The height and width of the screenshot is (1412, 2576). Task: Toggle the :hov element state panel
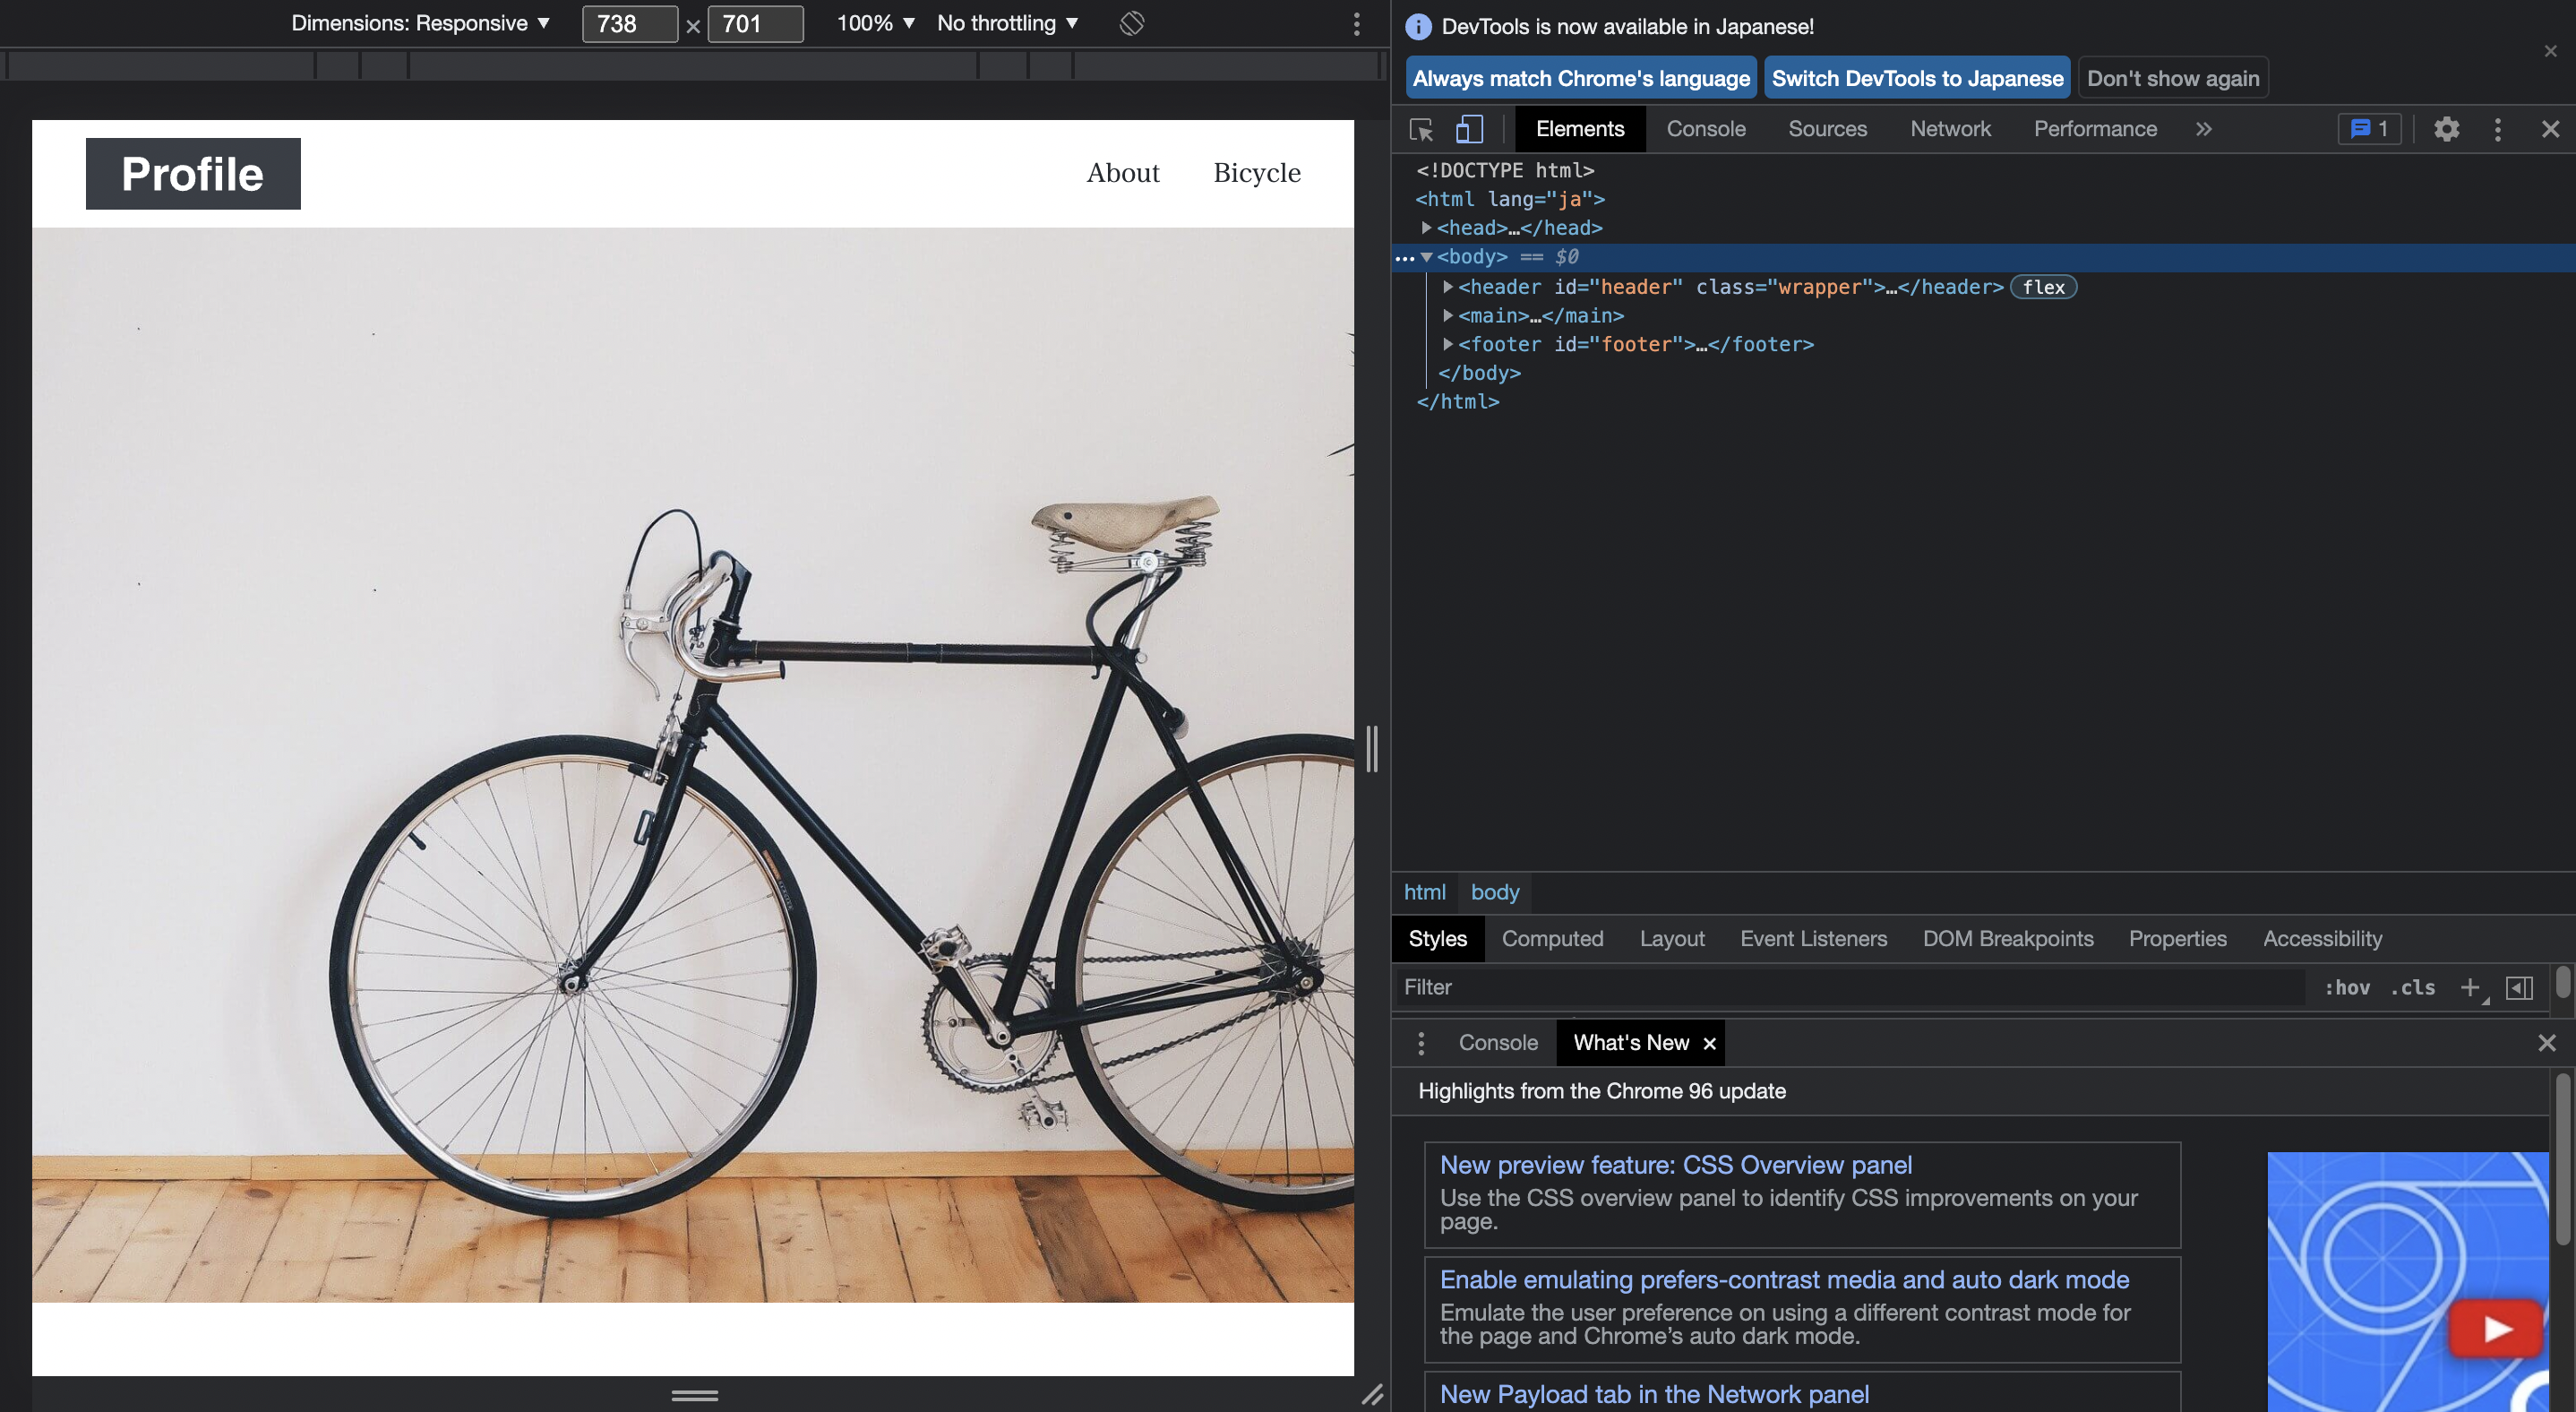pyautogui.click(x=2346, y=987)
